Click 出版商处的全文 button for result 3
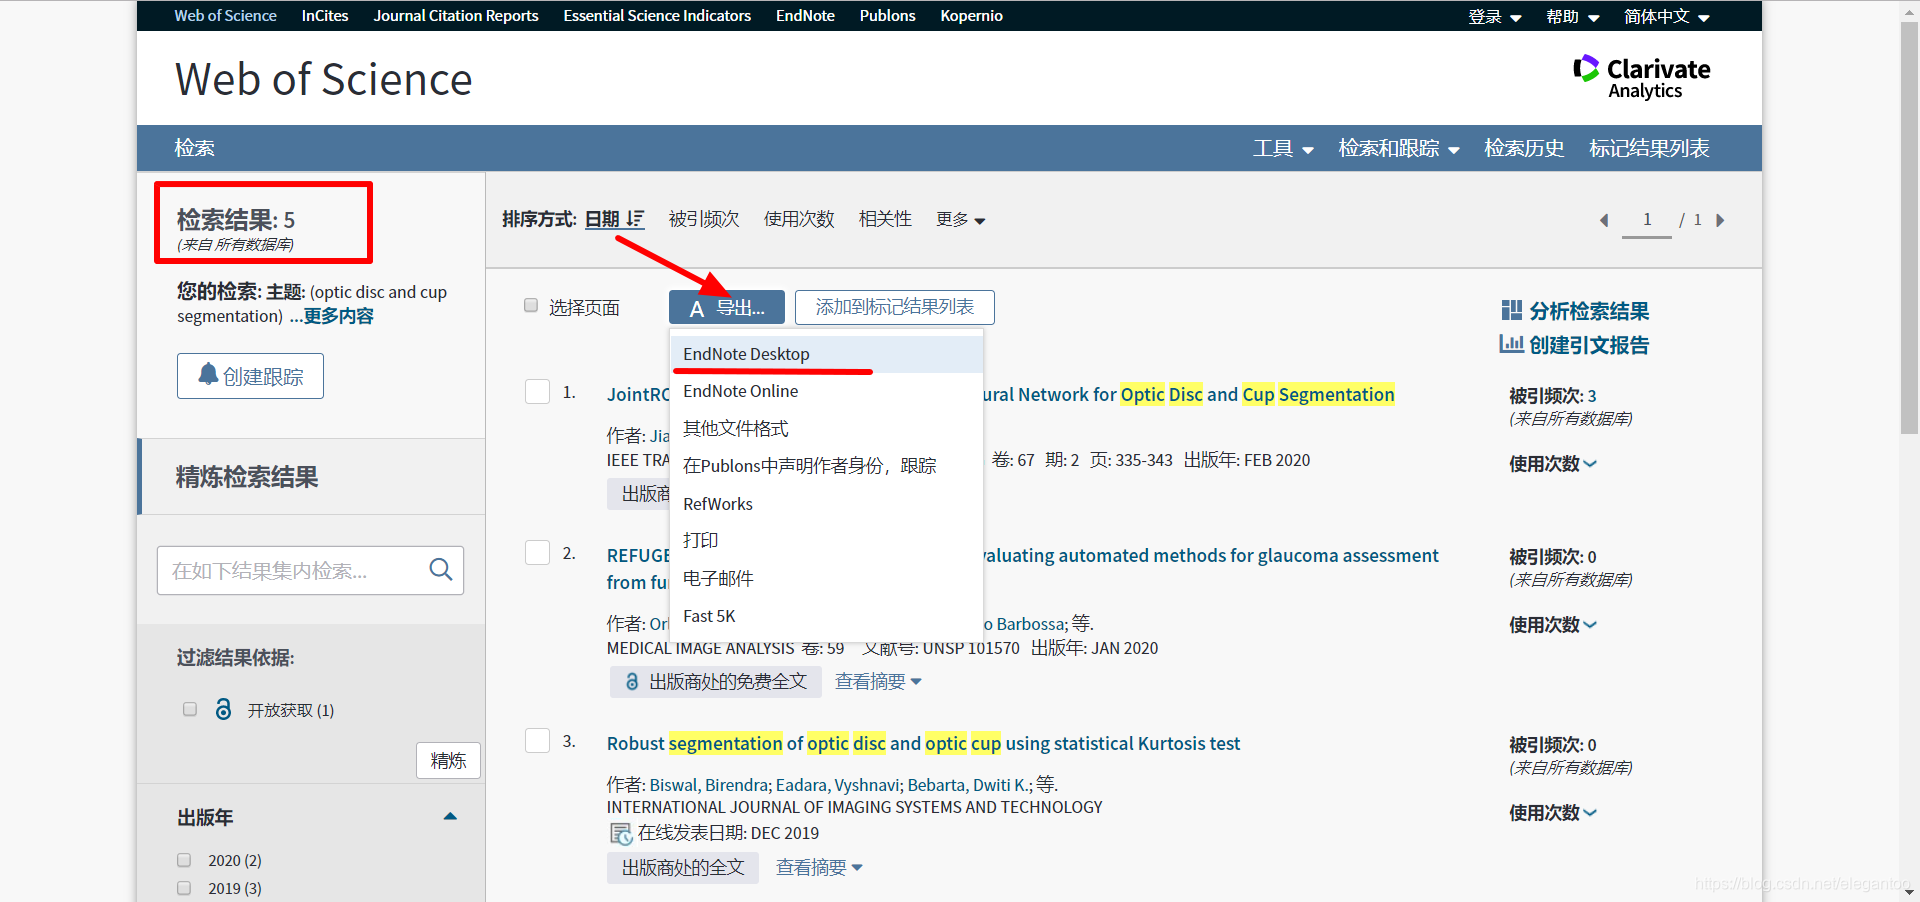 [x=683, y=867]
